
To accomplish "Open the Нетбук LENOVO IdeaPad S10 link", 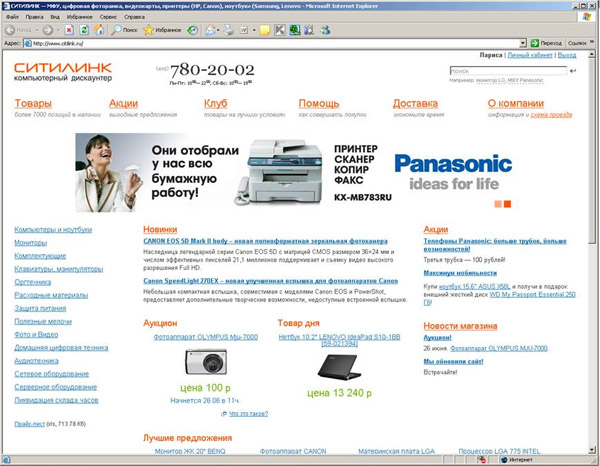I will click(x=339, y=340).
